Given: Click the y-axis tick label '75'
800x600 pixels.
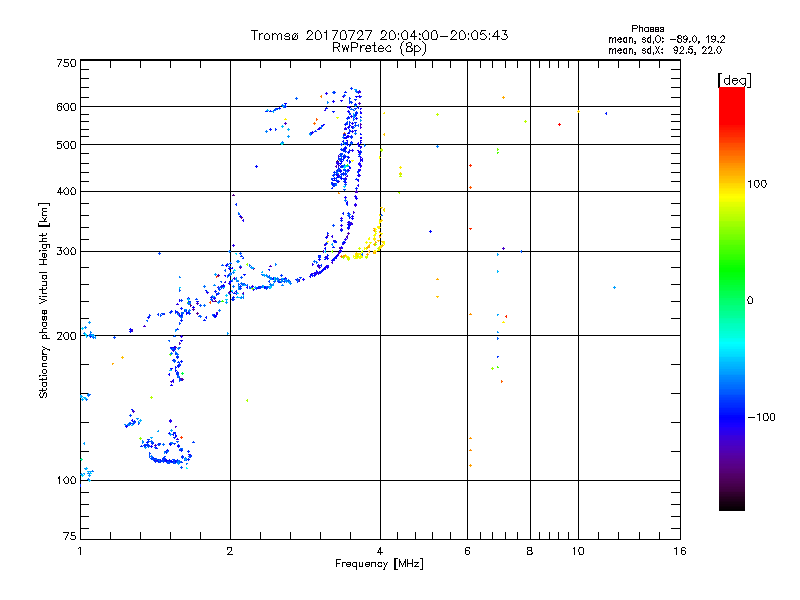Looking at the screenshot, I should (70, 536).
